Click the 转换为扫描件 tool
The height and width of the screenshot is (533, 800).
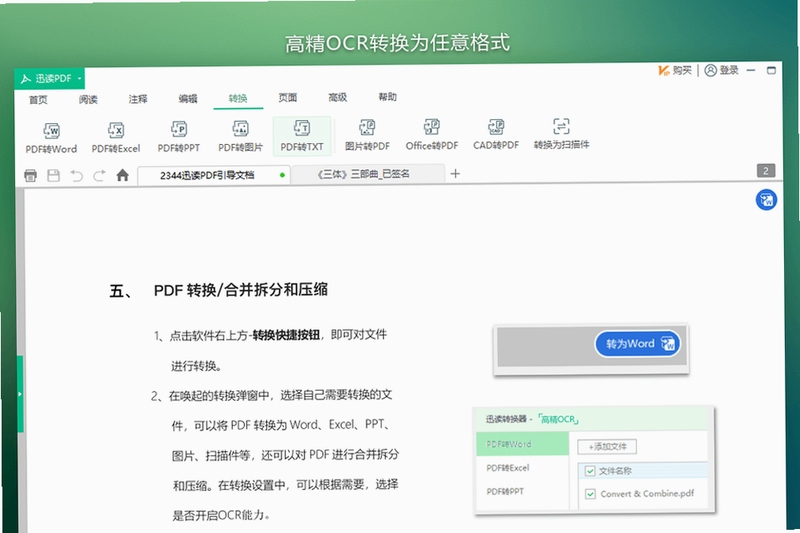[561, 134]
